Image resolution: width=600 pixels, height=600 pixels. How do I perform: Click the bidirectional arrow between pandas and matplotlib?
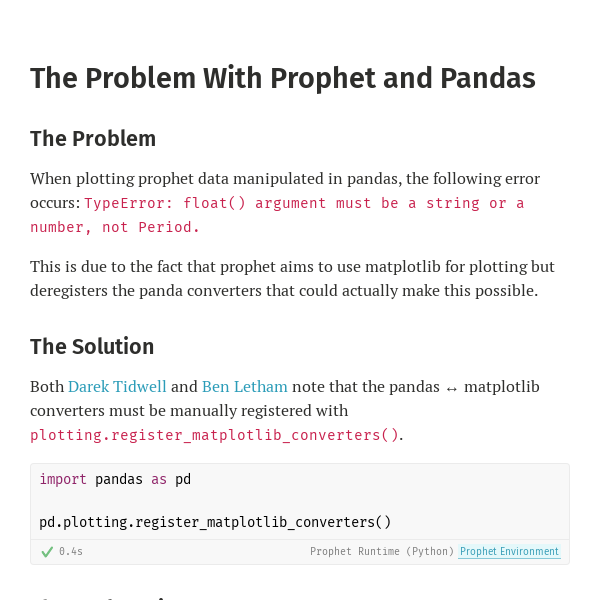452,389
